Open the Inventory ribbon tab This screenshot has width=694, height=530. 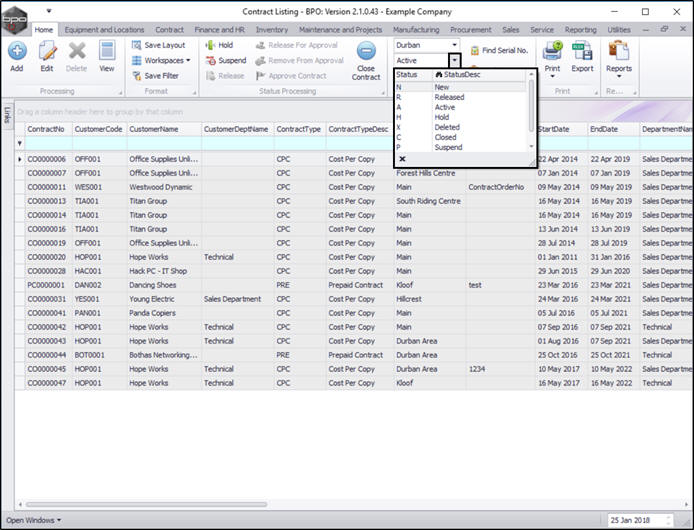pos(272,30)
